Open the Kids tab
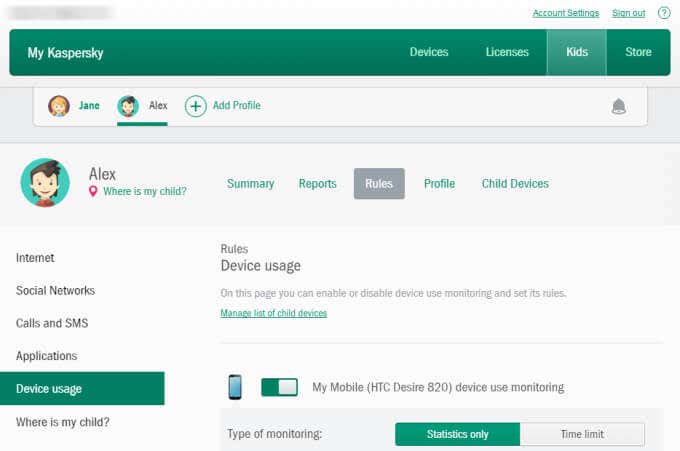 (x=577, y=52)
